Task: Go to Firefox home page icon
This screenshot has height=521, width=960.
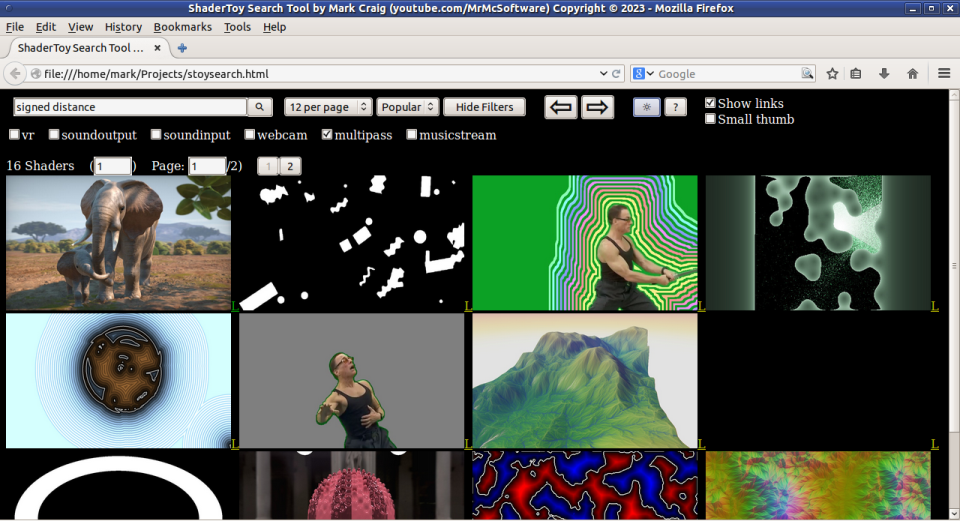Action: 912,73
